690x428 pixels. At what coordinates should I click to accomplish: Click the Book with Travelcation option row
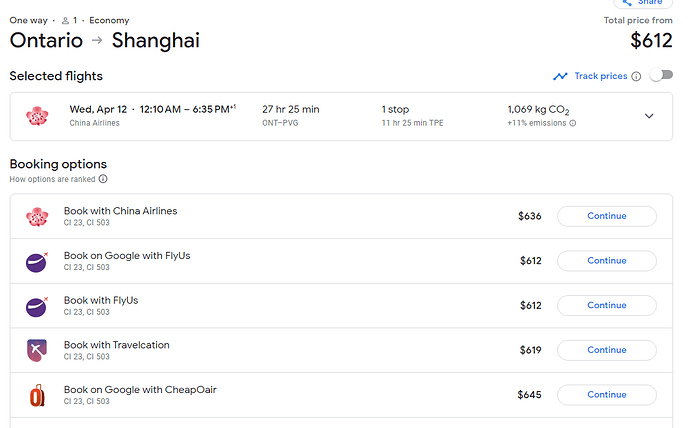pyautogui.click(x=117, y=345)
